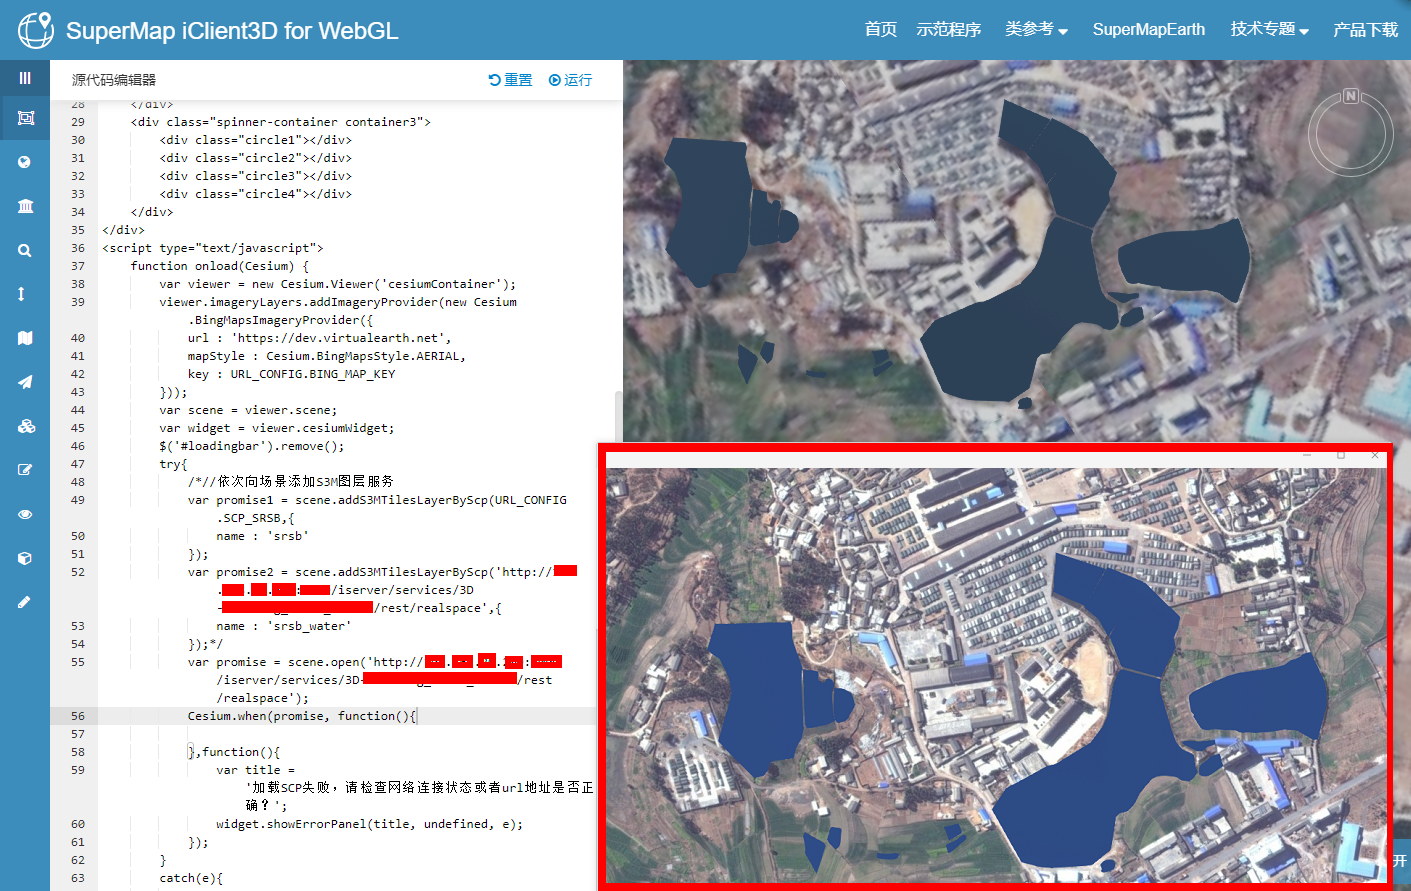Click line number 52 in the gutter
This screenshot has width=1411, height=891.
[x=77, y=572]
